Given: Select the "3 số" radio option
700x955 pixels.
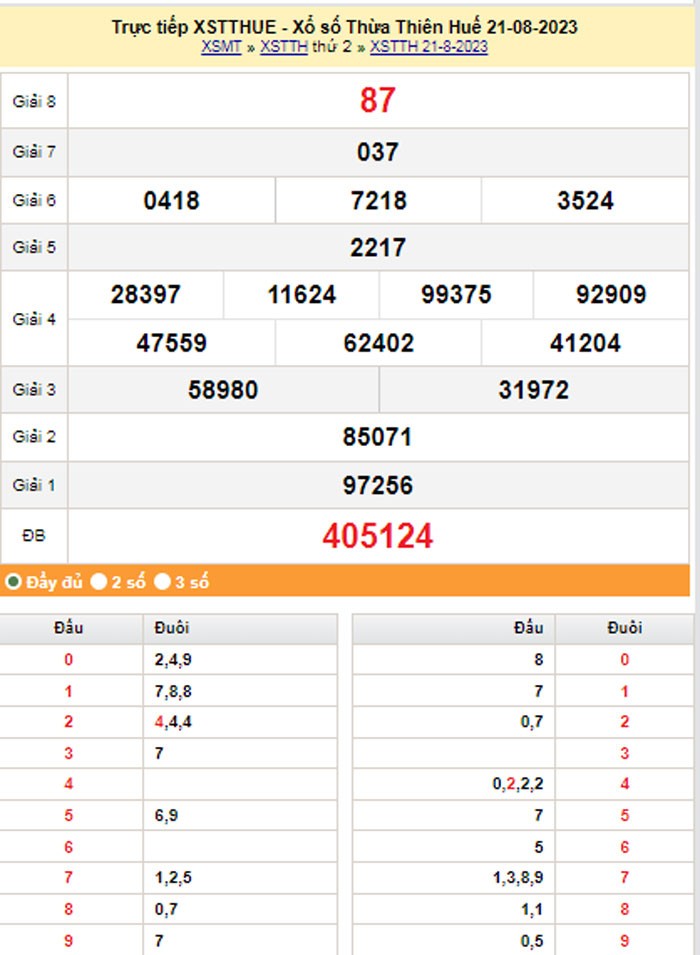Looking at the screenshot, I should point(162,581).
